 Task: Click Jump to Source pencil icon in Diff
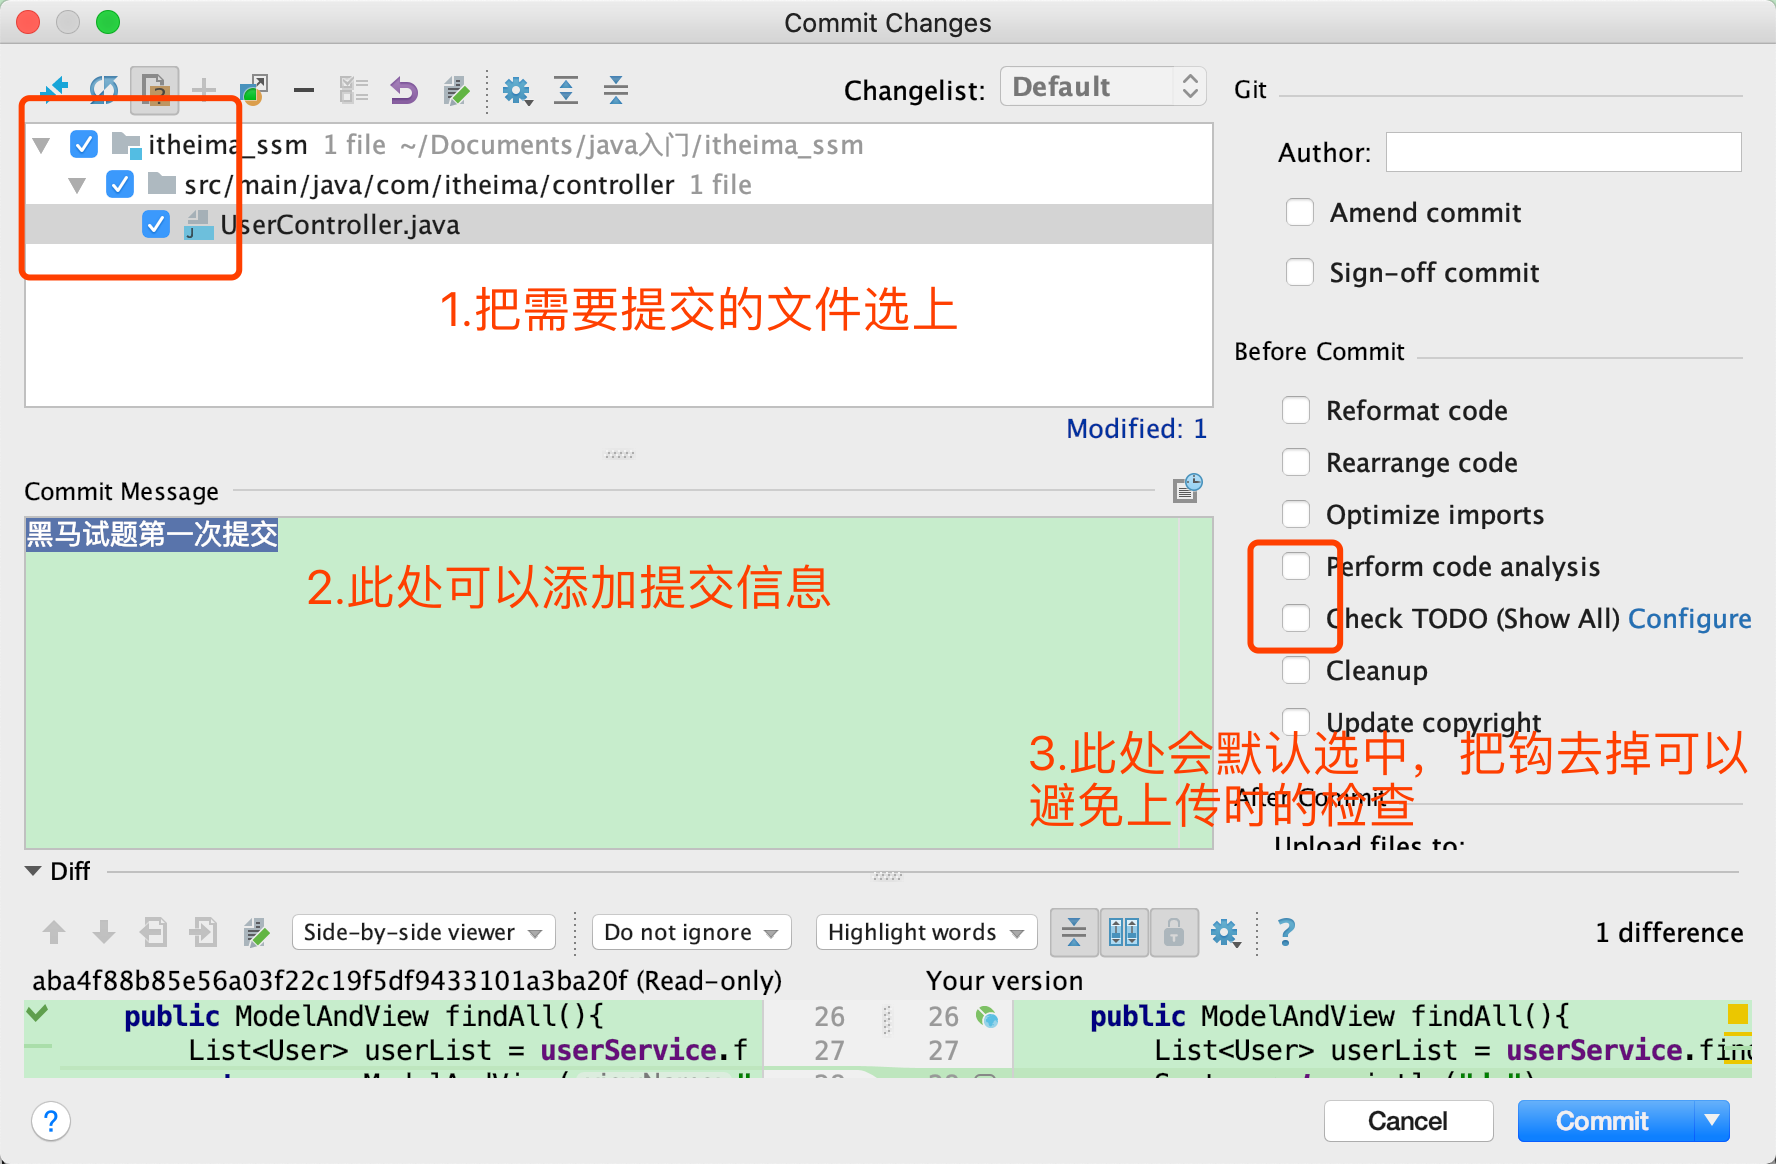tap(257, 933)
